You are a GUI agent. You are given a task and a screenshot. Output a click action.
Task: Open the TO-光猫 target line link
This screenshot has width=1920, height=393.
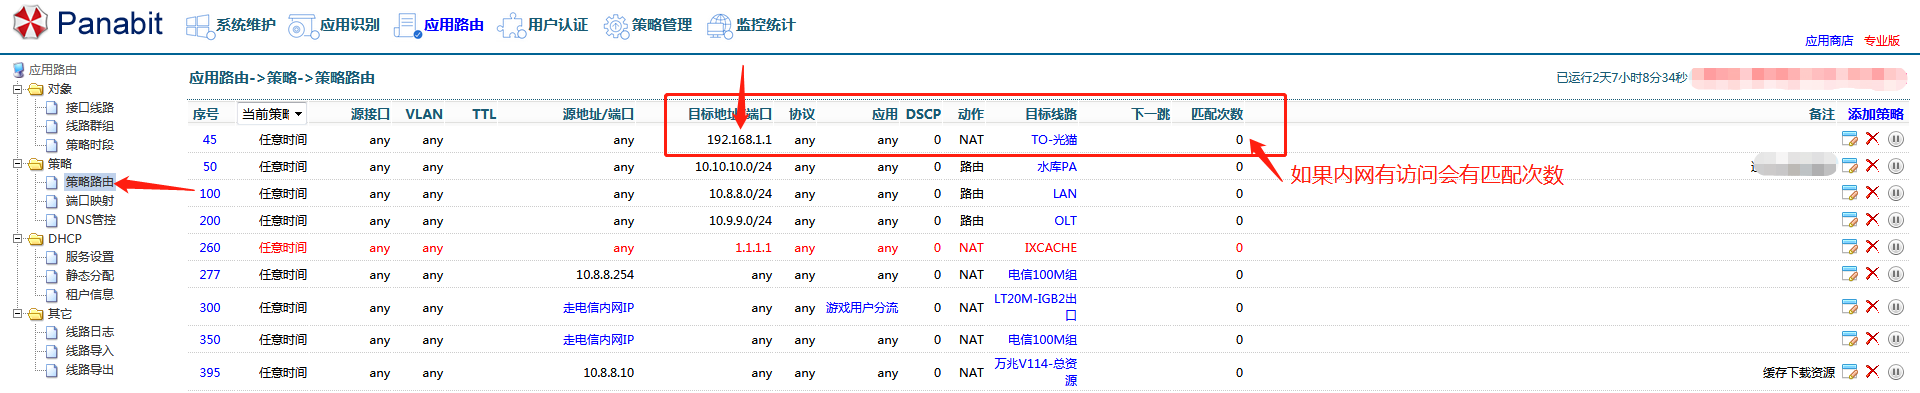click(x=1054, y=140)
